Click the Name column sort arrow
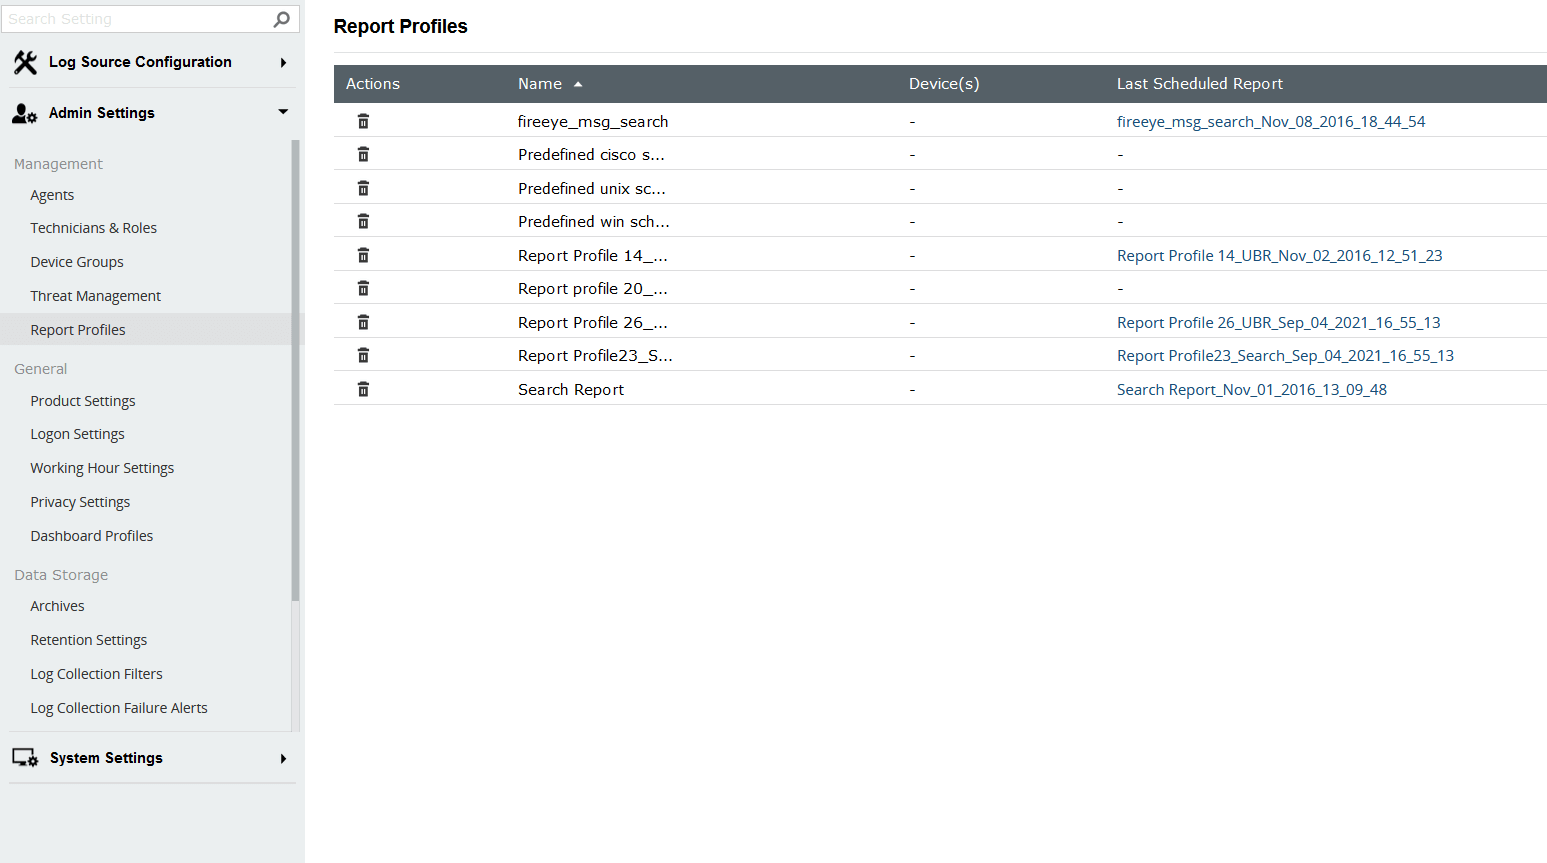1547x863 pixels. (x=578, y=84)
